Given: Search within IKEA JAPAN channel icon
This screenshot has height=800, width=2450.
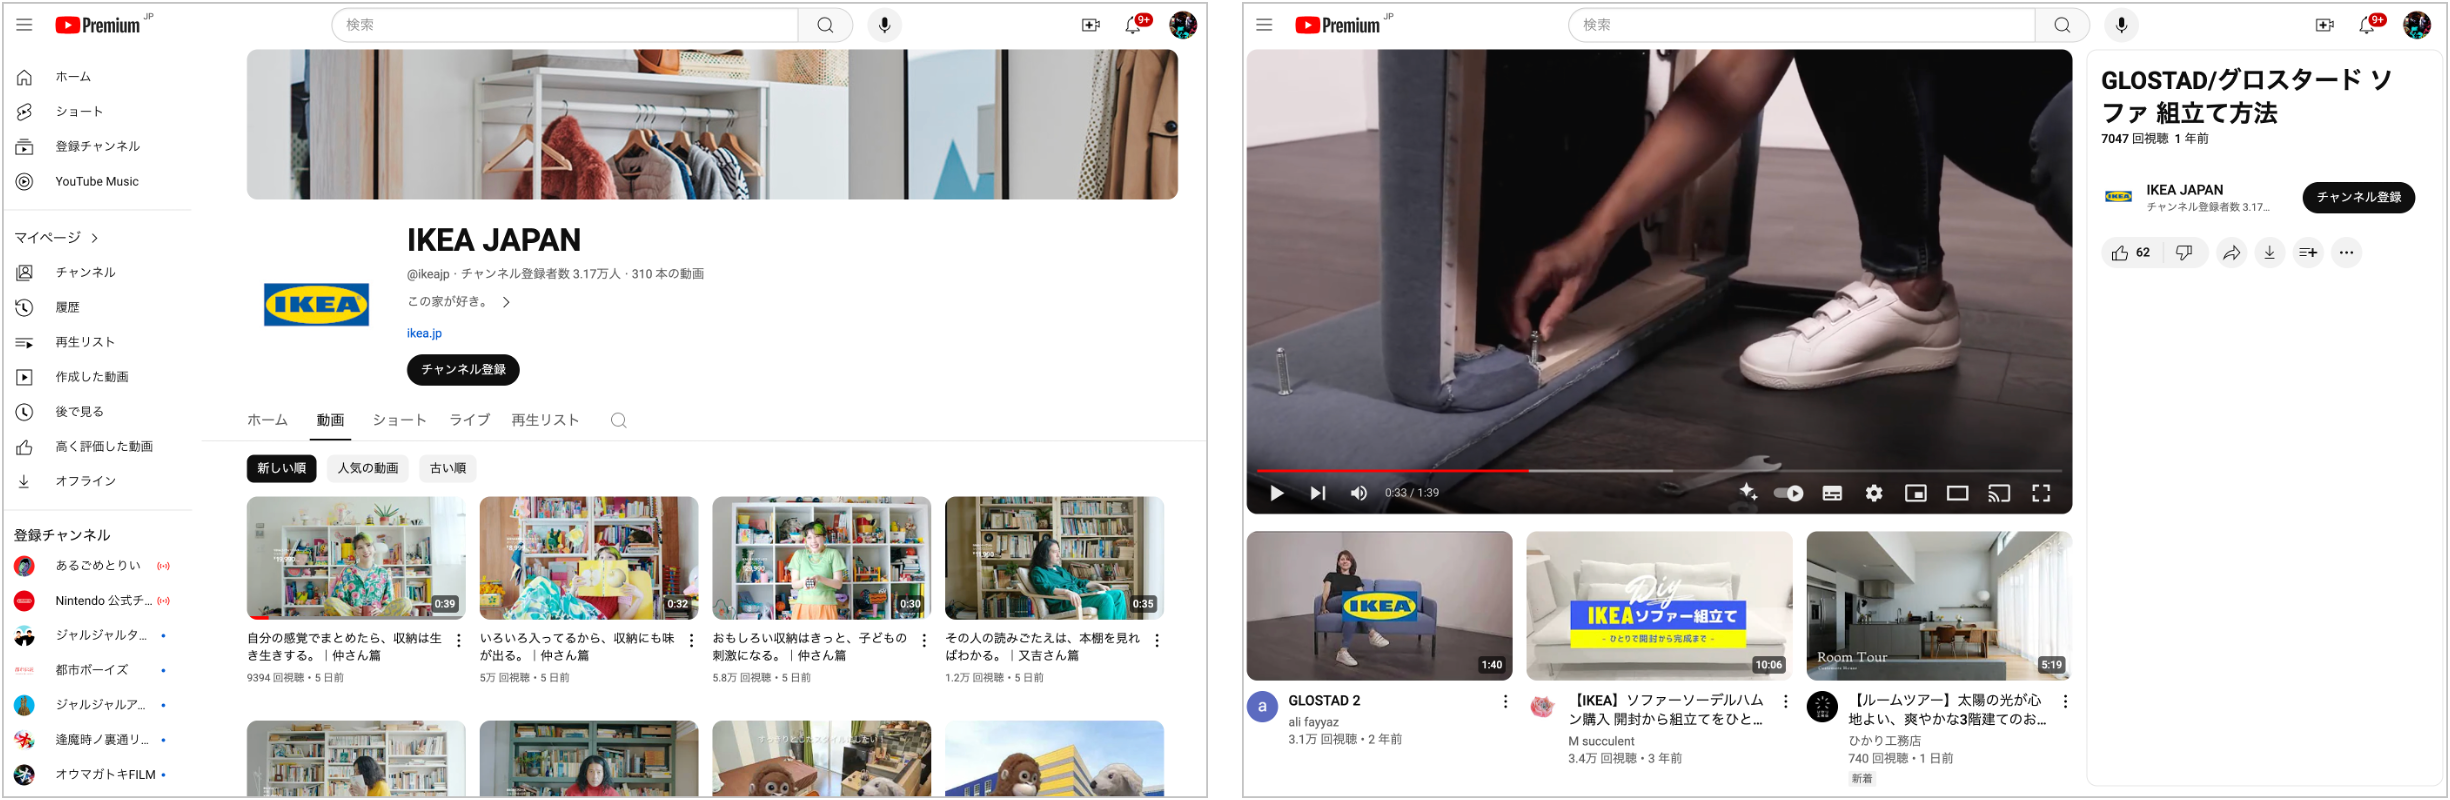Looking at the screenshot, I should 619,420.
